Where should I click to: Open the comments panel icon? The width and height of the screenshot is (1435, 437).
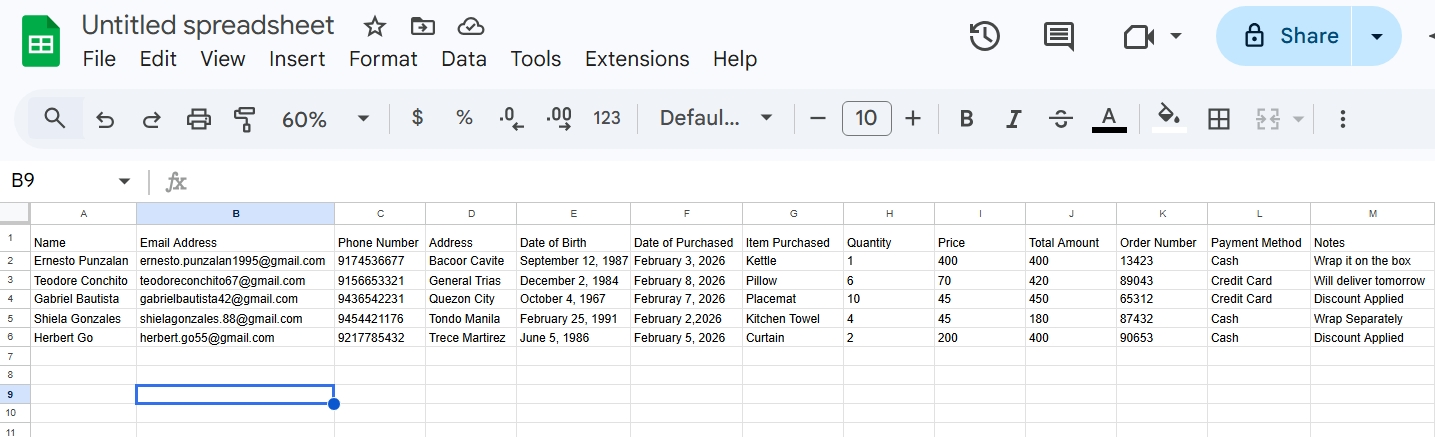click(x=1058, y=36)
